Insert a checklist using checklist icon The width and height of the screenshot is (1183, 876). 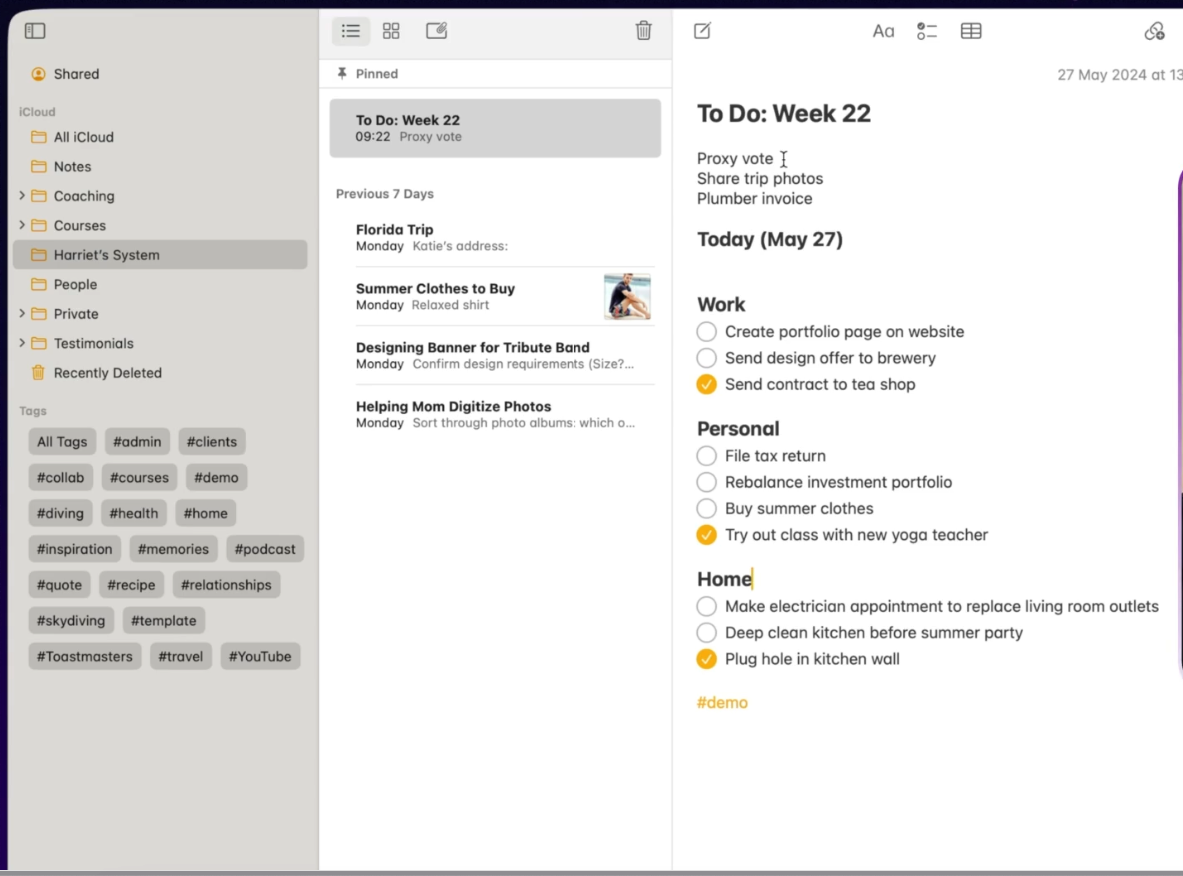[x=926, y=31]
